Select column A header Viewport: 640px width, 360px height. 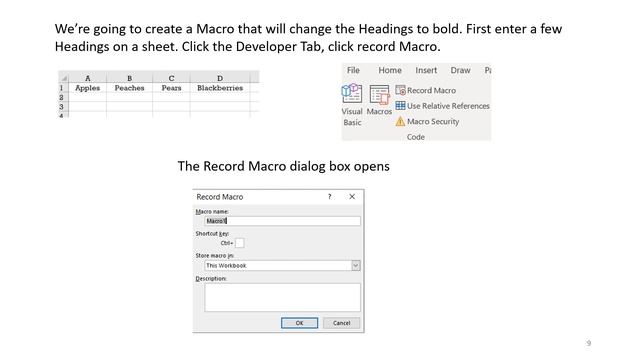click(x=87, y=78)
